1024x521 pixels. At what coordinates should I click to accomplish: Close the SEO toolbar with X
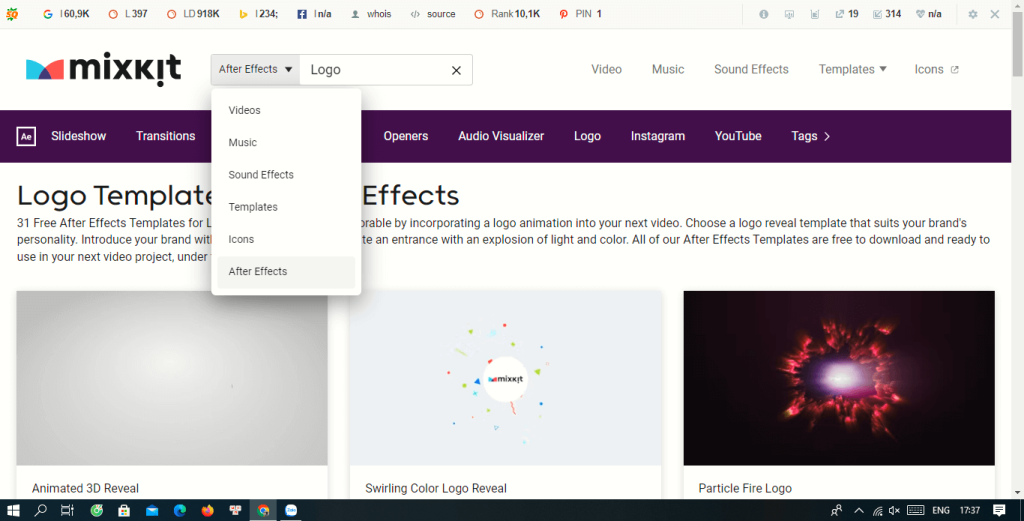(x=995, y=14)
